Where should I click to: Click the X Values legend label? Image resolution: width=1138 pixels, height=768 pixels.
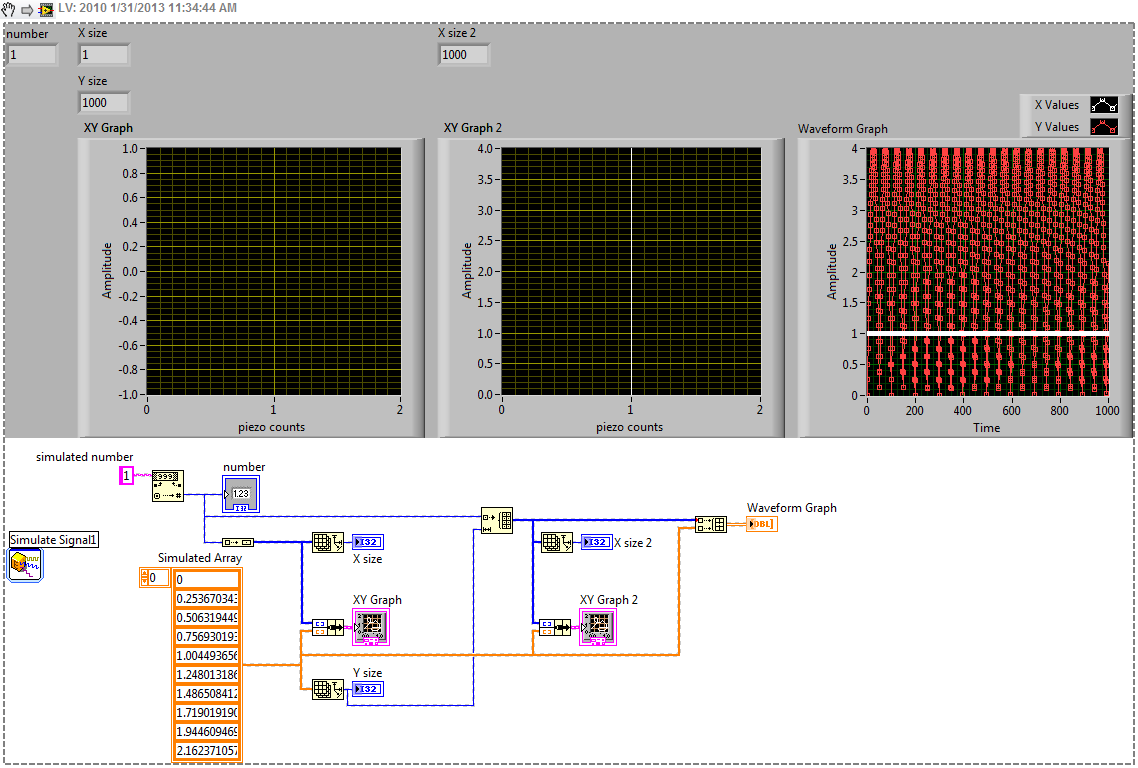pos(1057,105)
